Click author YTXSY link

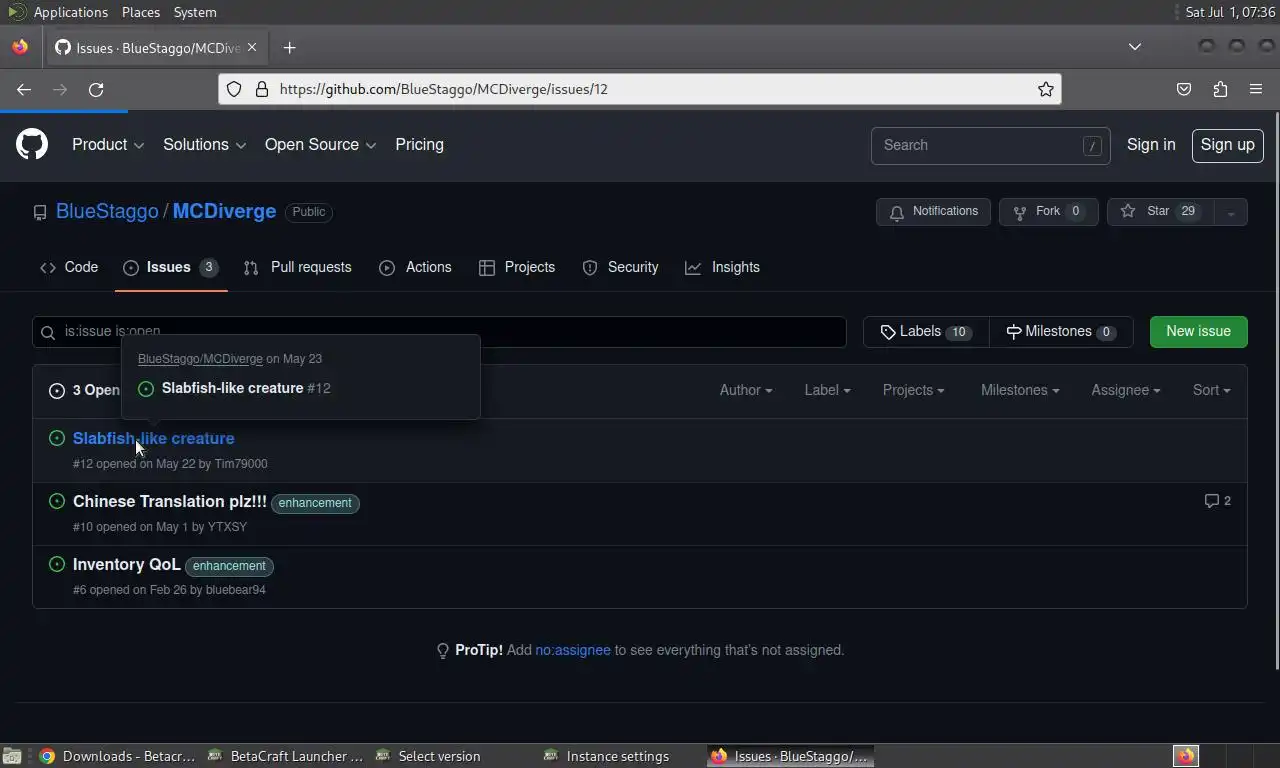coord(227,527)
